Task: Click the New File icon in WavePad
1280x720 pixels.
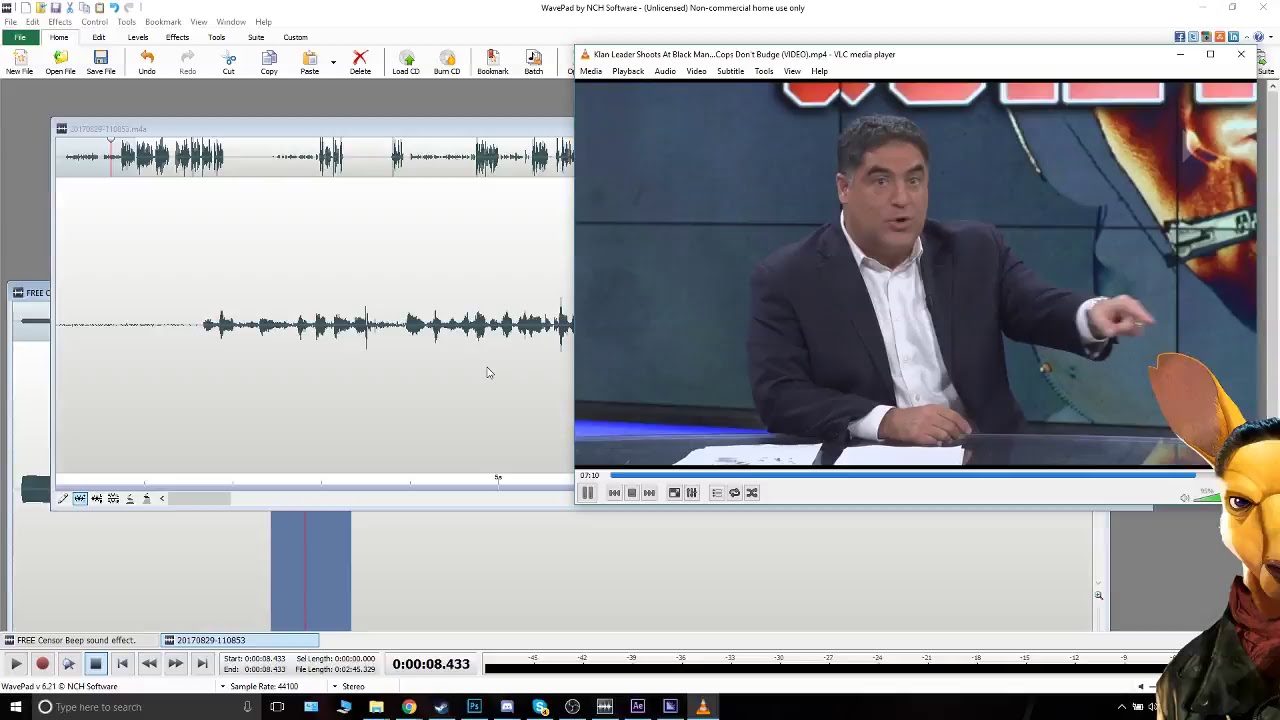Action: (20, 62)
